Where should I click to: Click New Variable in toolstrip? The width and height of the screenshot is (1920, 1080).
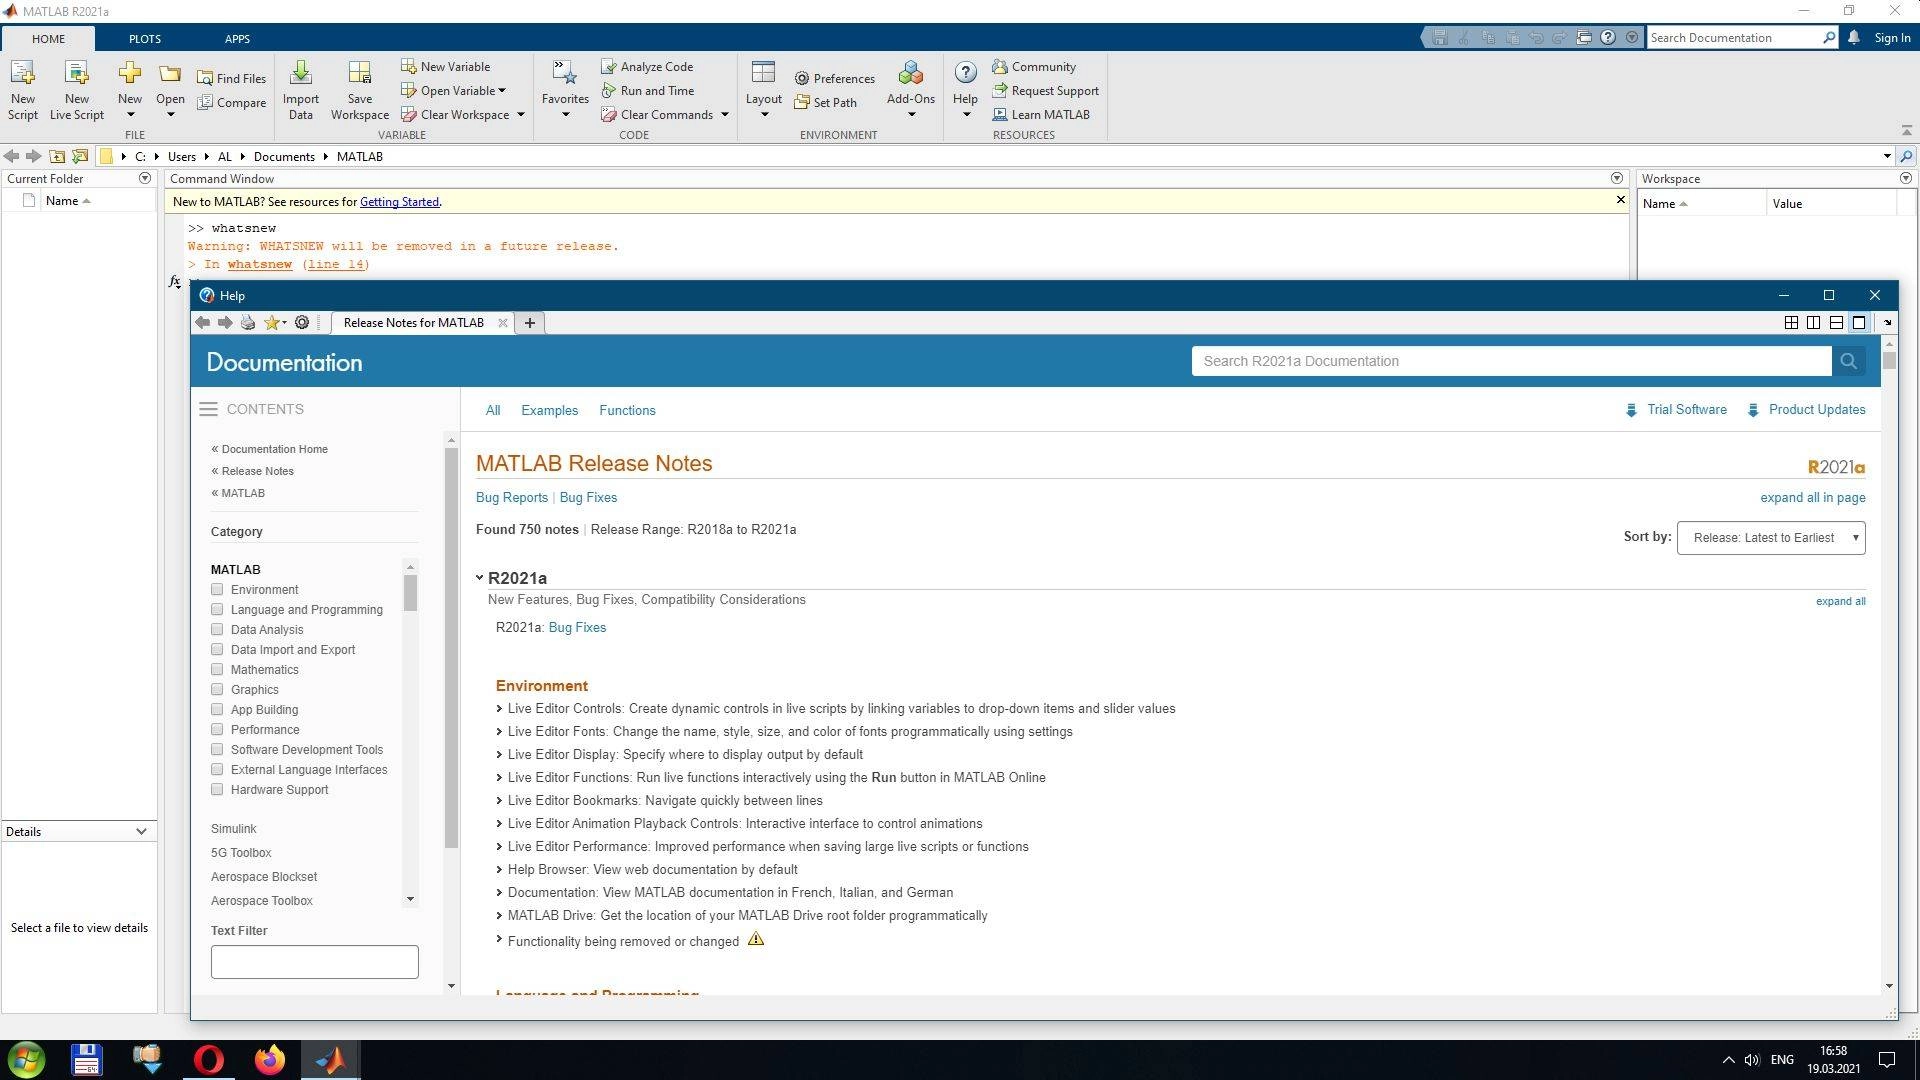coord(445,66)
